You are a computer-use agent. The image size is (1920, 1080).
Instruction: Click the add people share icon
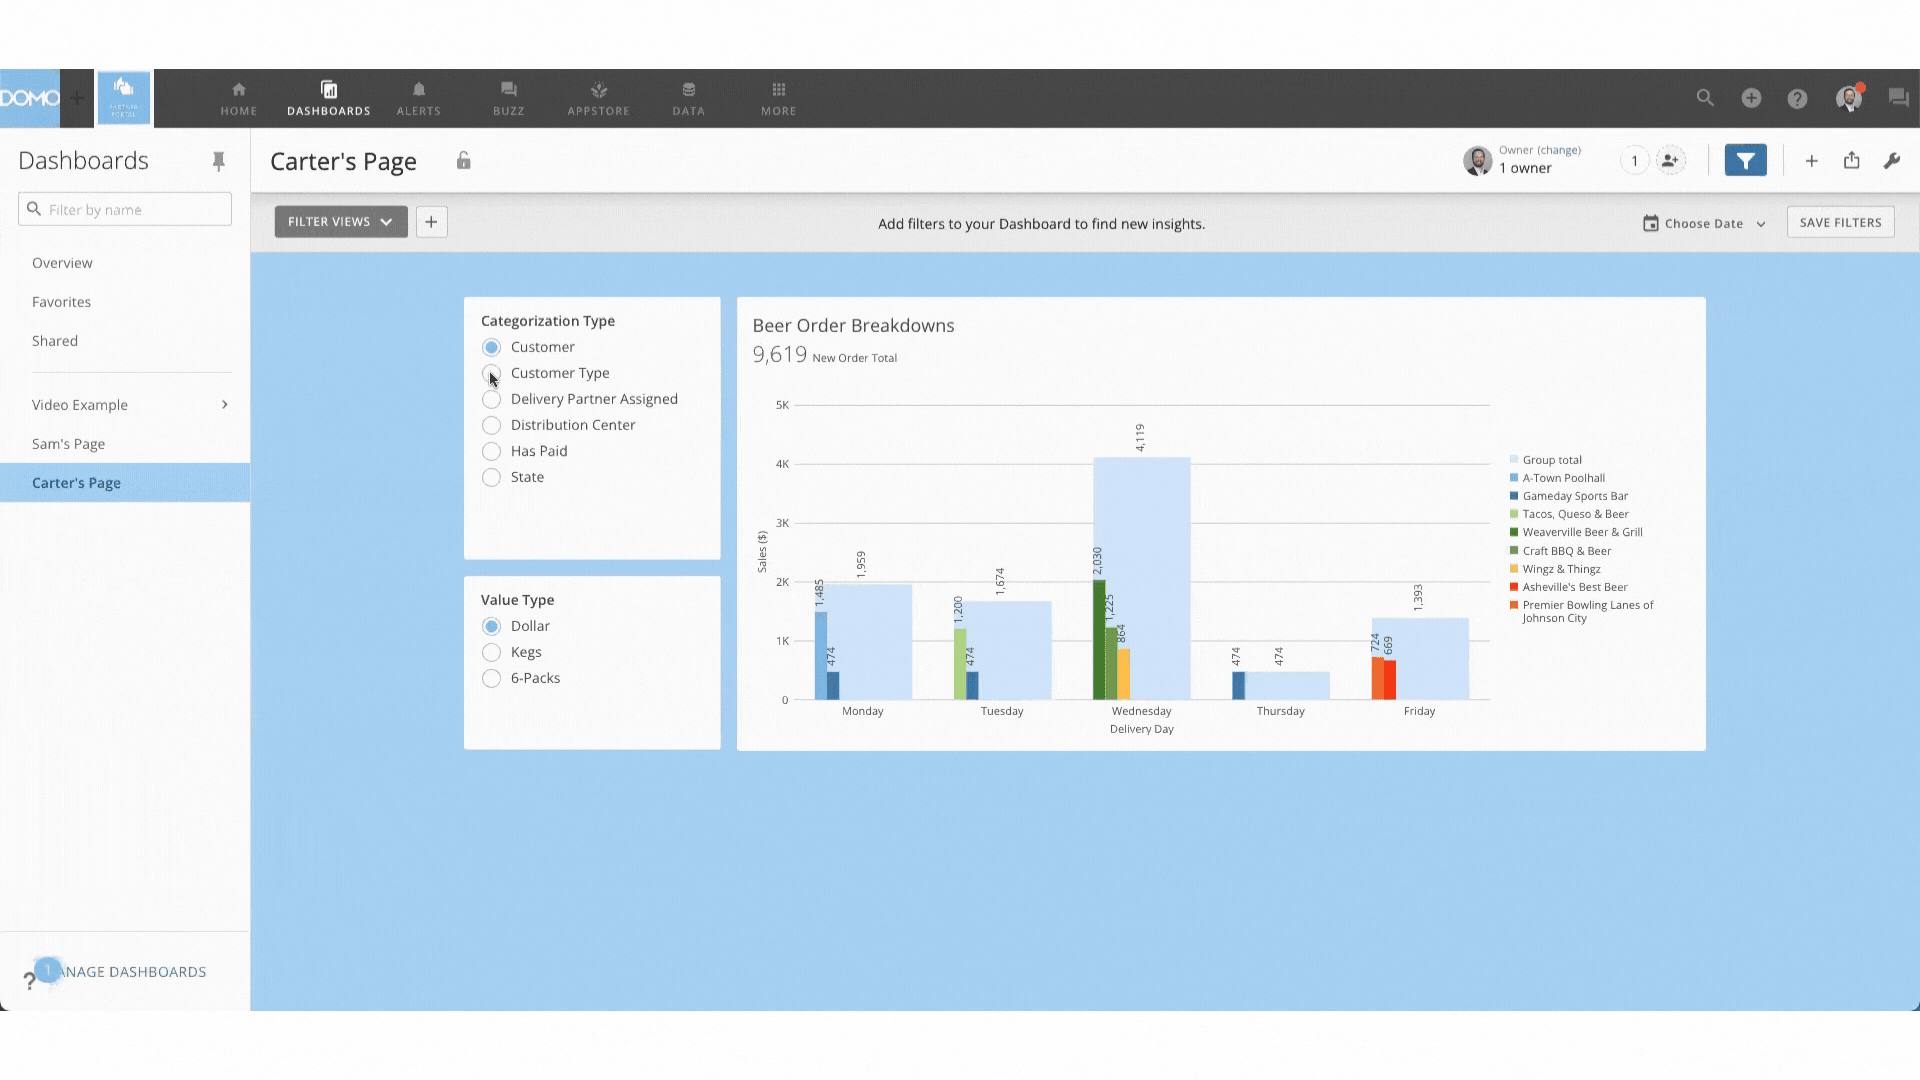pos(1670,160)
